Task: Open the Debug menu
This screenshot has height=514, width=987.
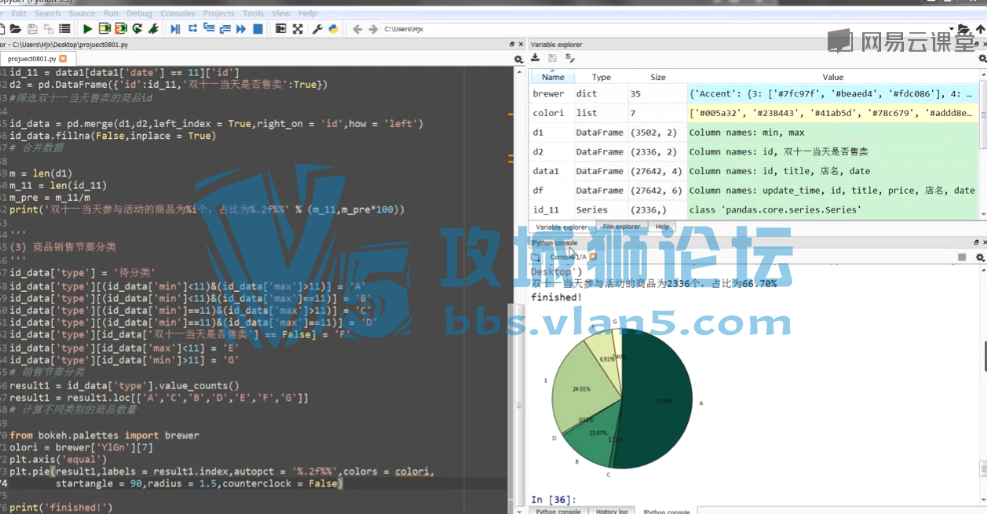Action: coord(139,13)
